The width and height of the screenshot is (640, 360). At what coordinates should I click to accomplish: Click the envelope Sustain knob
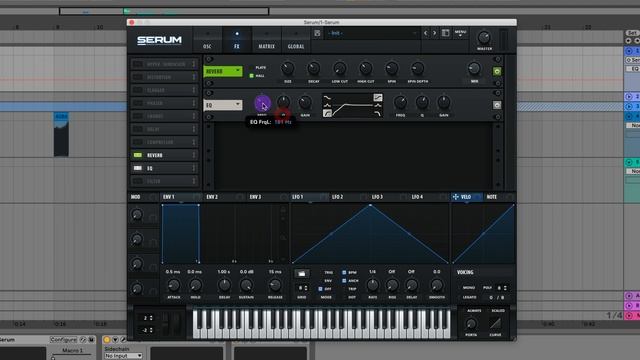(246, 285)
